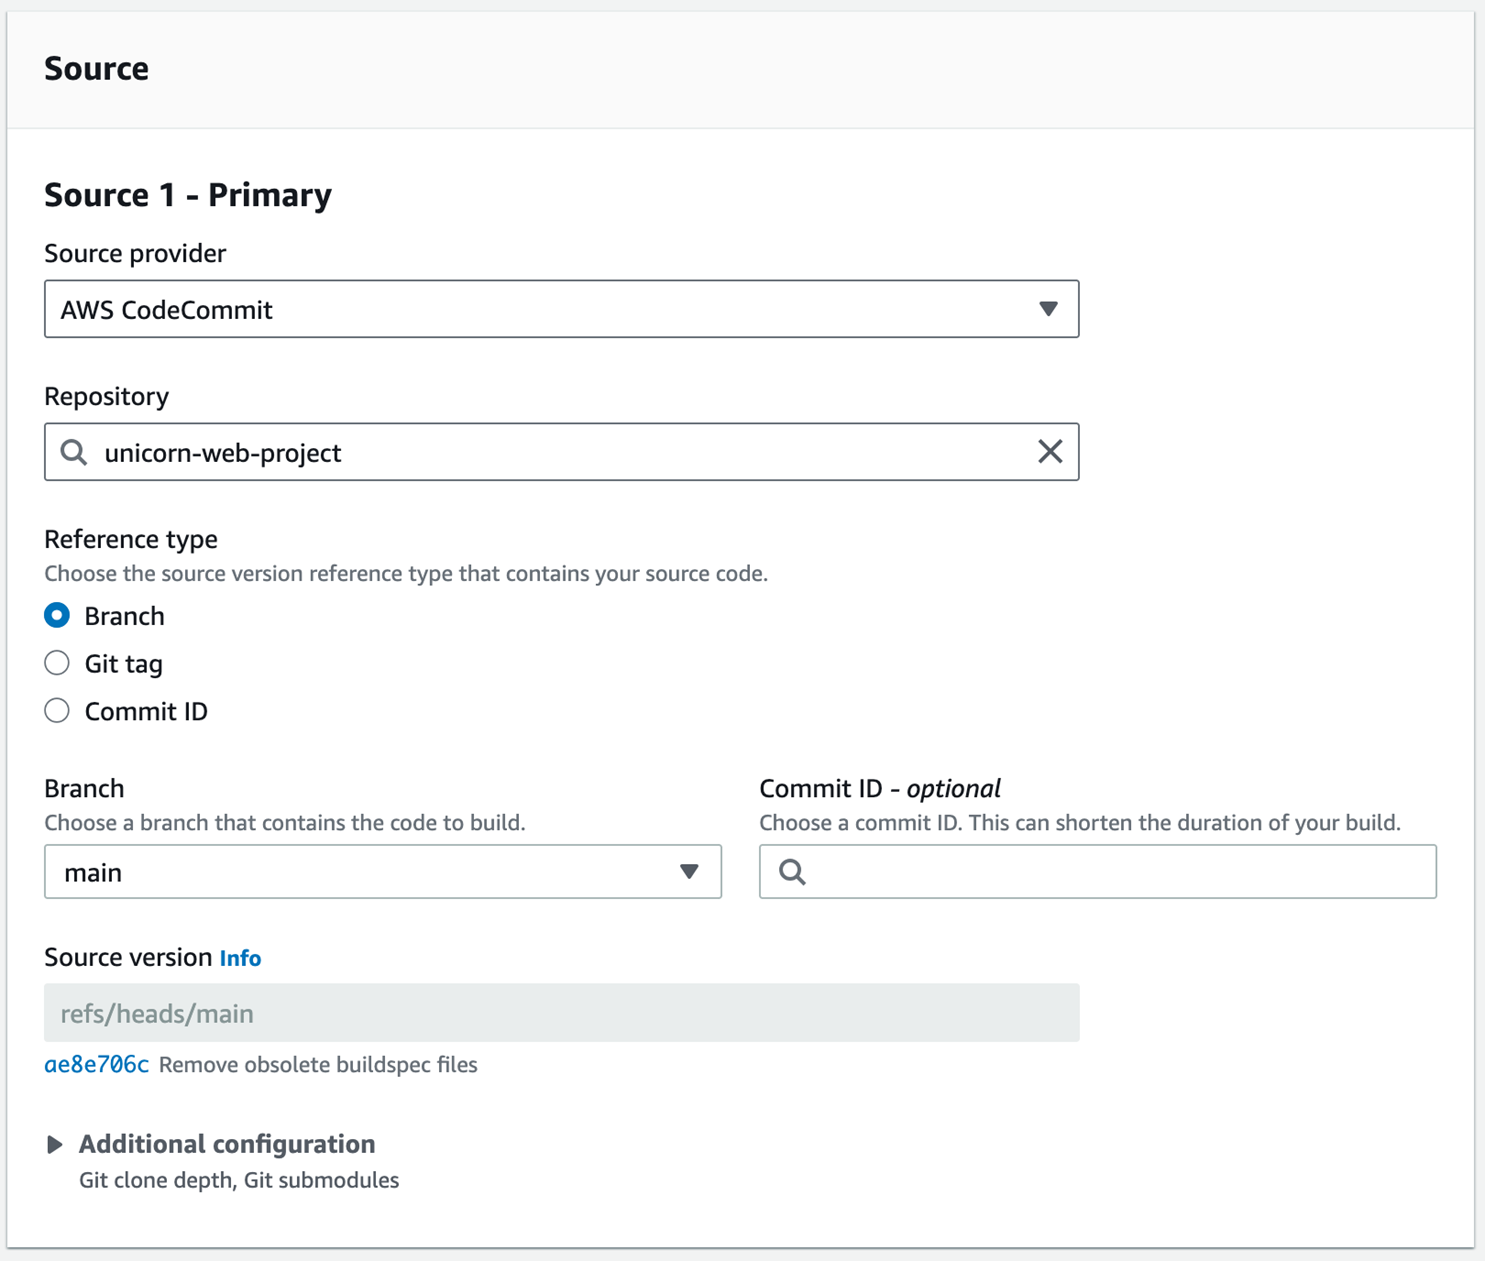Choose the Commit ID reference type

[57, 711]
